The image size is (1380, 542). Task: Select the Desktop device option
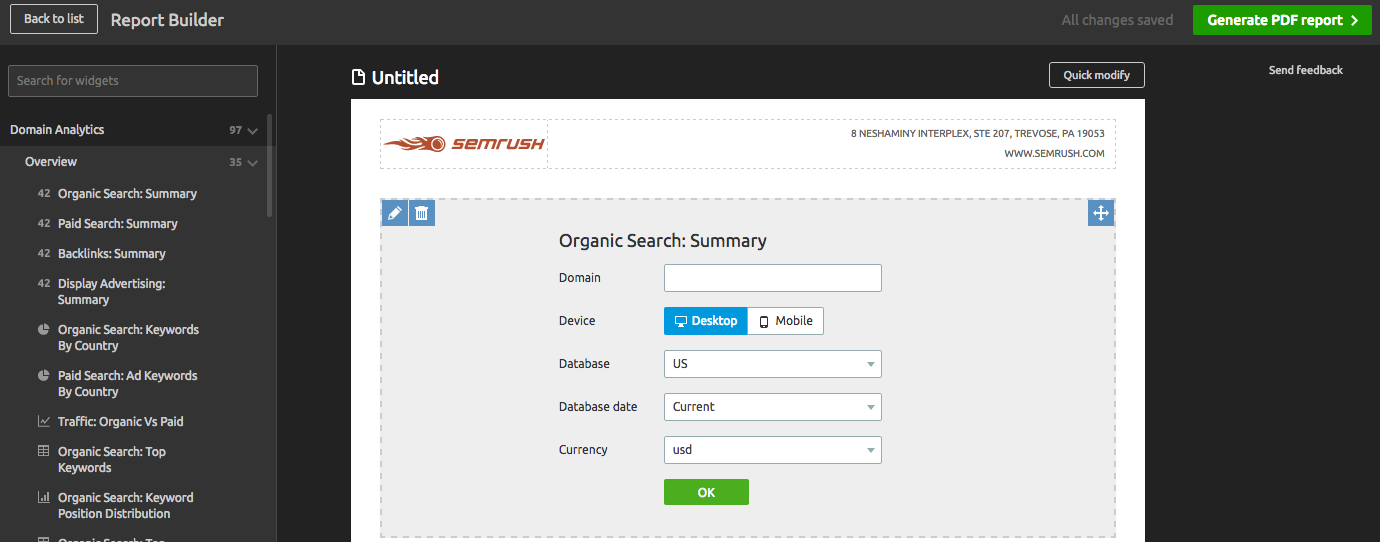pyautogui.click(x=706, y=321)
